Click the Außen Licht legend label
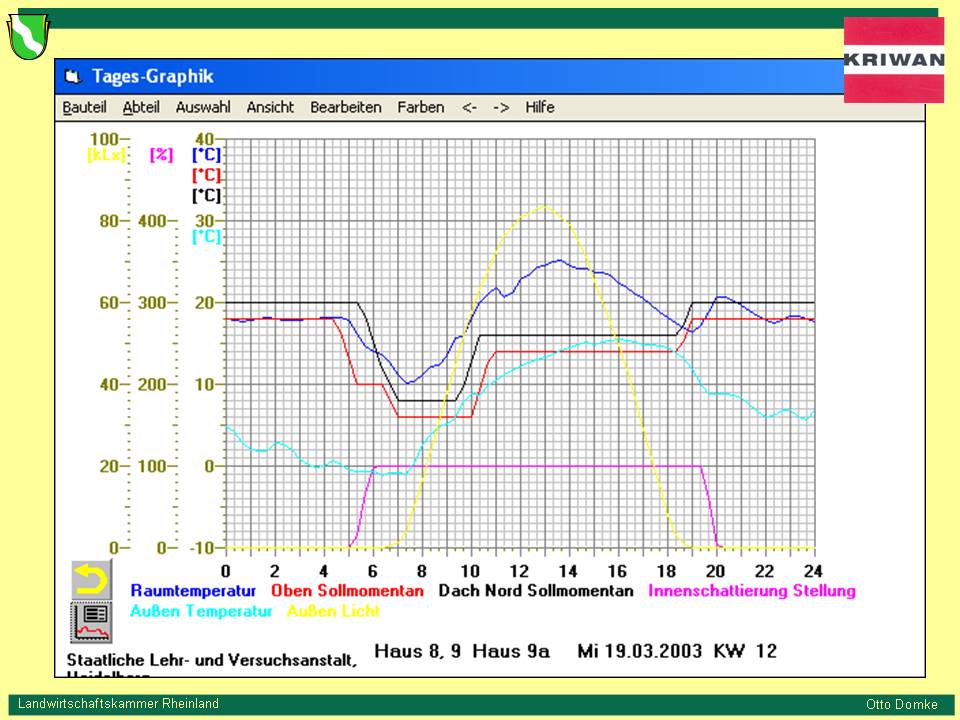 tap(333, 611)
